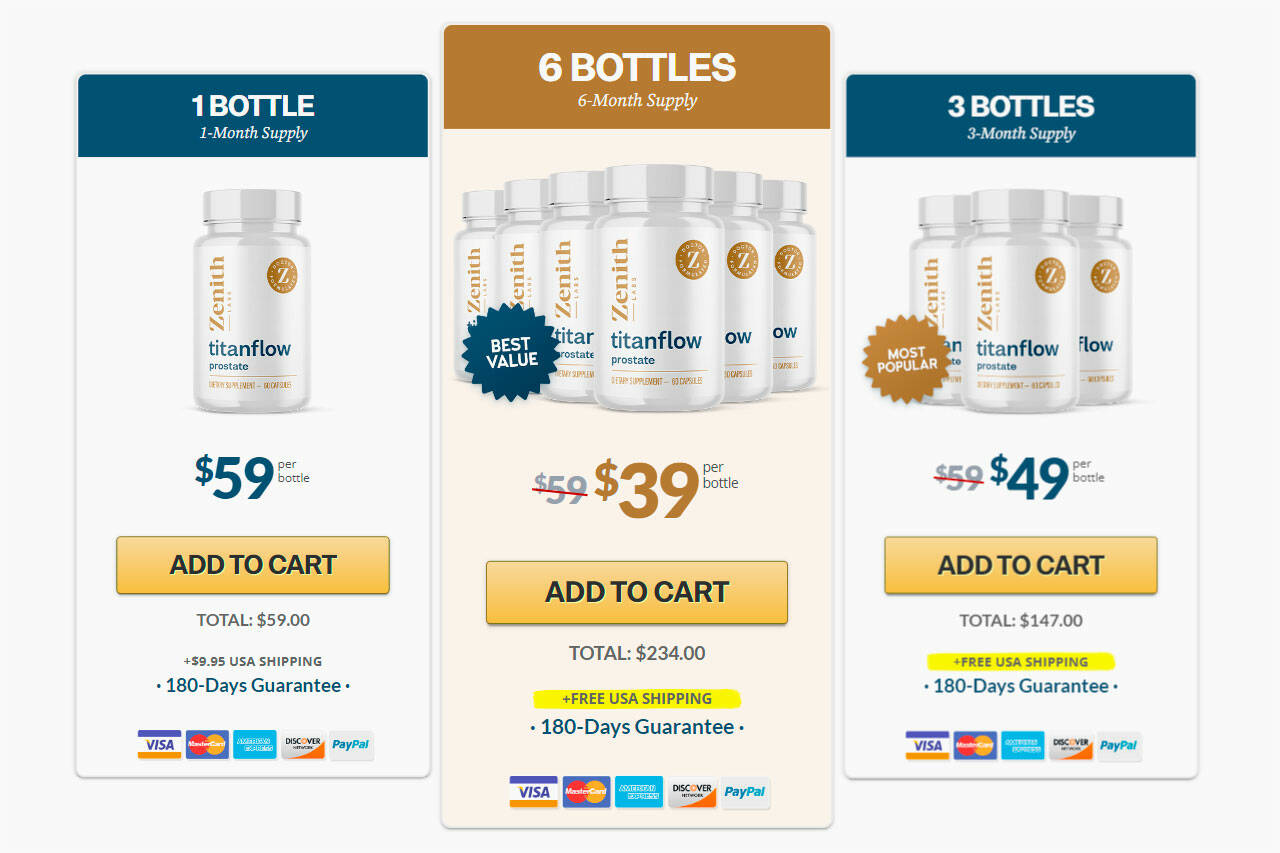
Task: Click the PayPal icon under the 3 Bottles offer
Action: 1119,746
